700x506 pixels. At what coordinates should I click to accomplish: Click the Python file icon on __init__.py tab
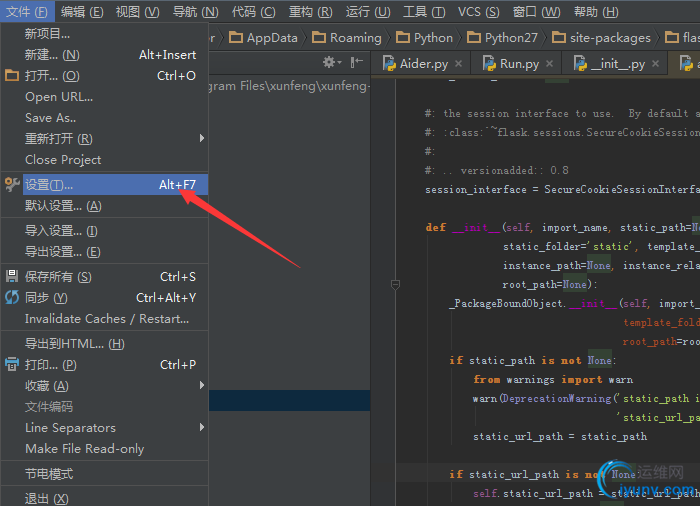click(x=580, y=64)
